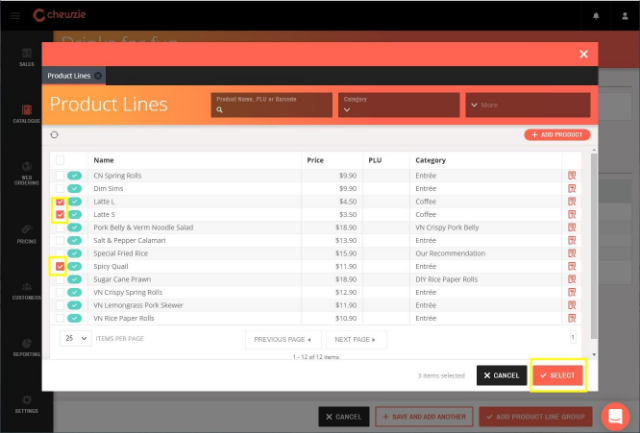Cancel the product lines dialog

502,375
